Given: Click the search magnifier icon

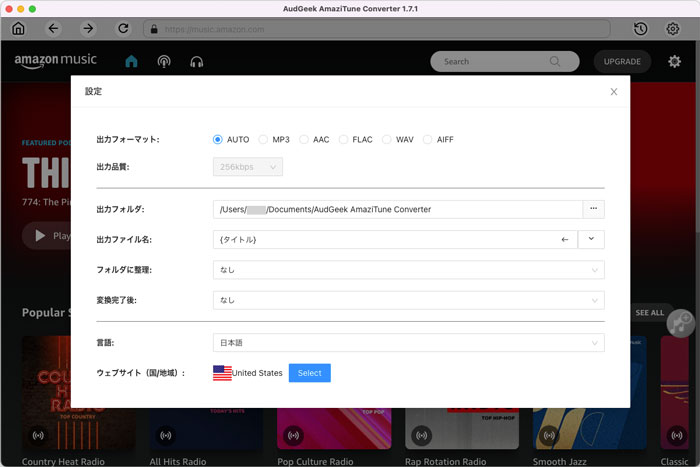Looking at the screenshot, I should click(x=554, y=61).
